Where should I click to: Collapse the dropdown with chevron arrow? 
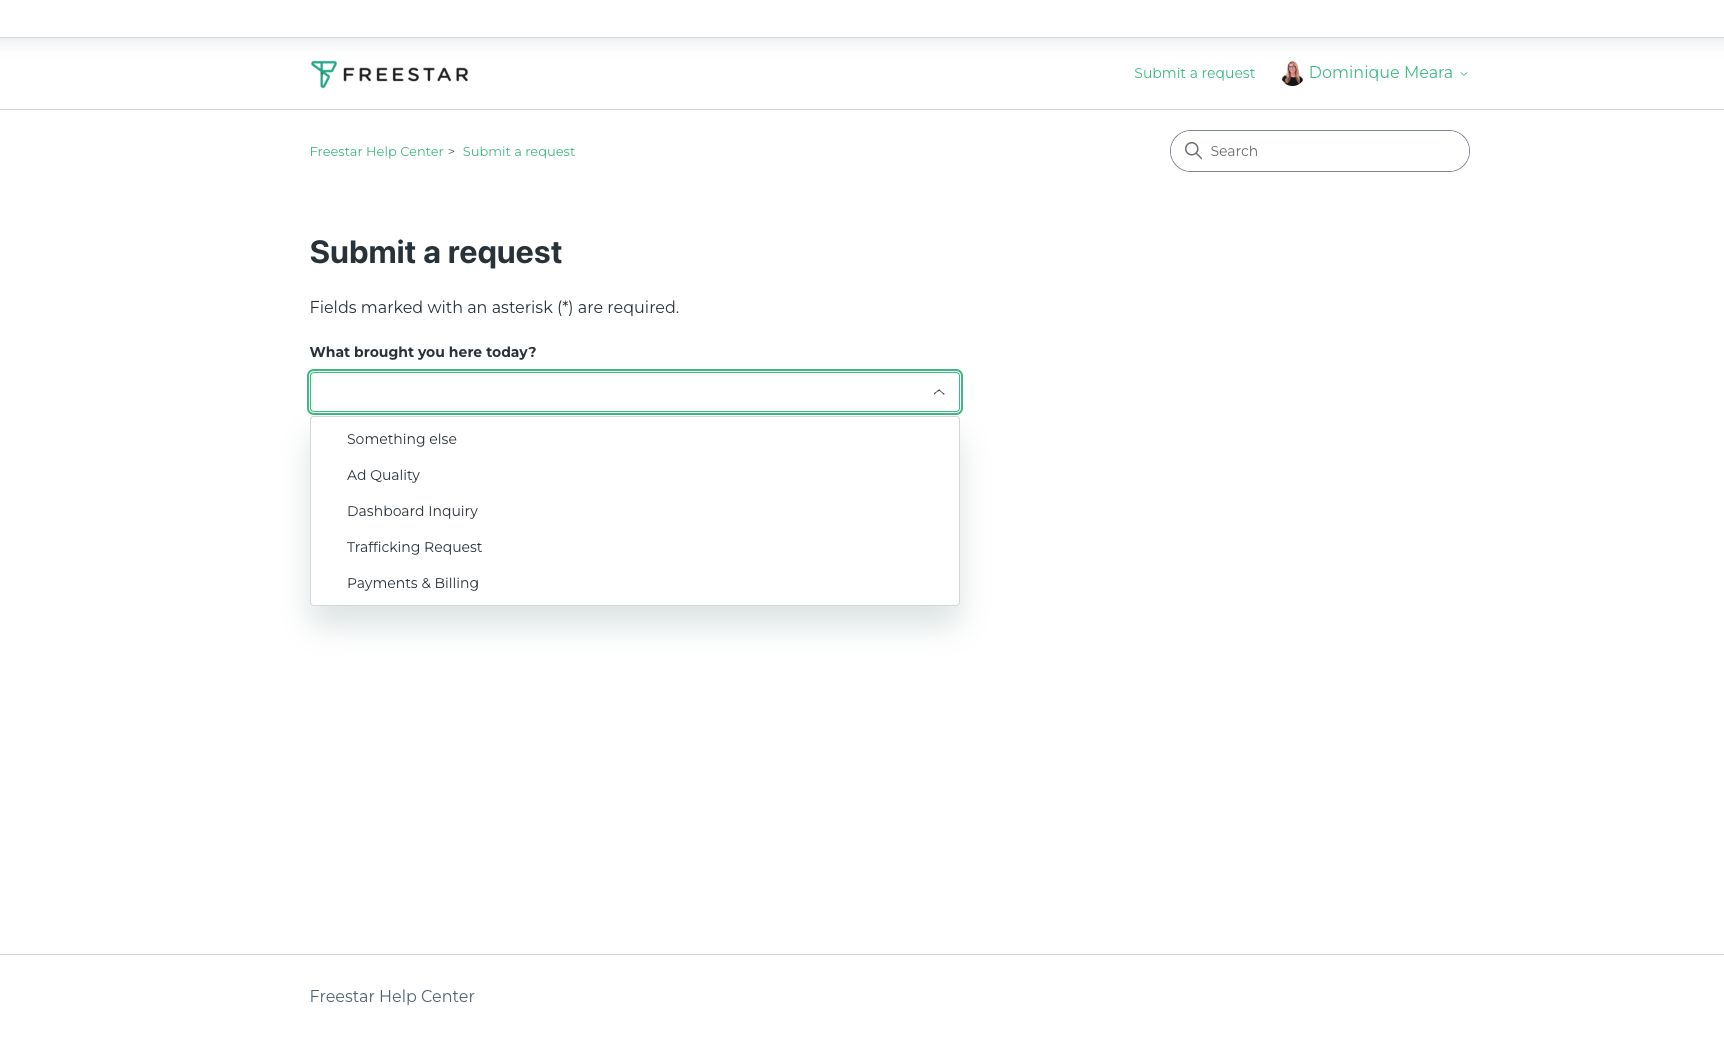(939, 392)
